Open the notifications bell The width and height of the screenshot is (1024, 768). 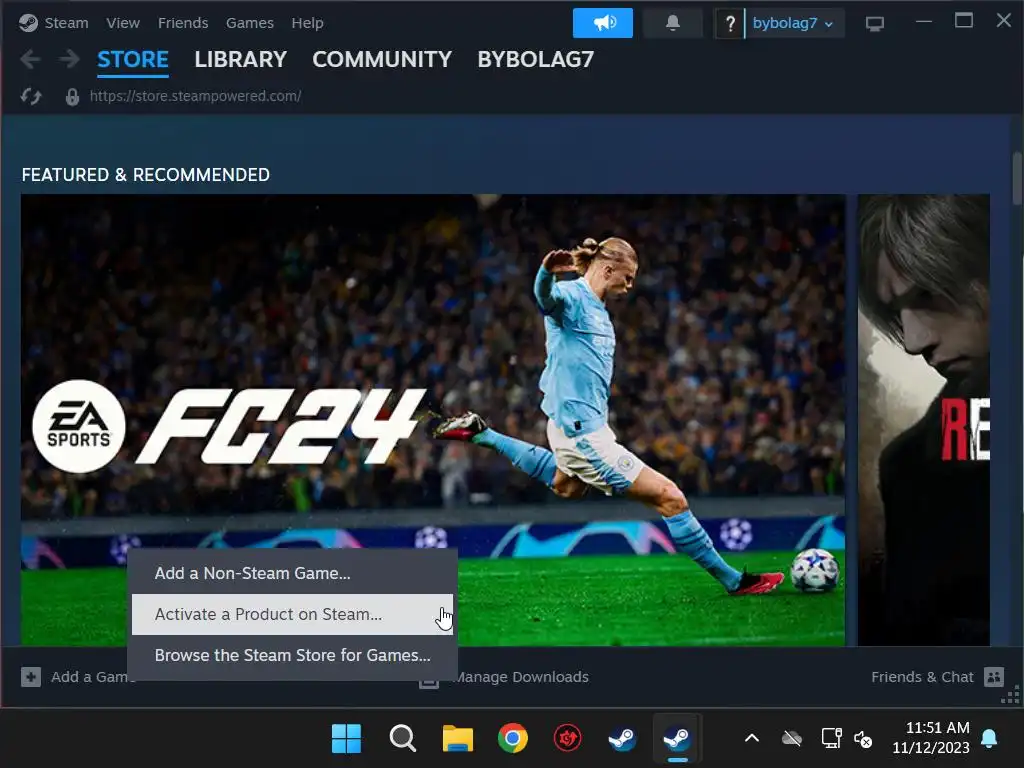[673, 23]
